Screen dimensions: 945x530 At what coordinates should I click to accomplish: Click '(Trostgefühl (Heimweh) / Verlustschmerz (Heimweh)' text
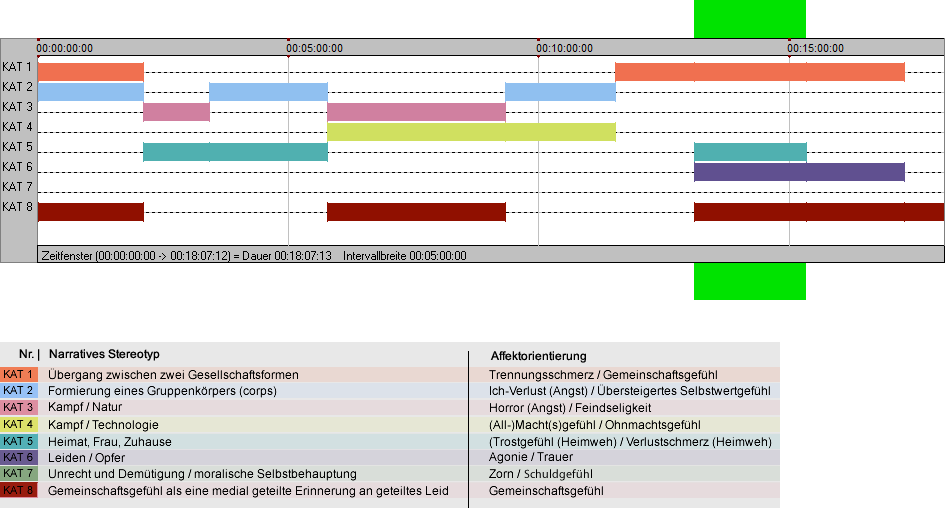tap(630, 441)
